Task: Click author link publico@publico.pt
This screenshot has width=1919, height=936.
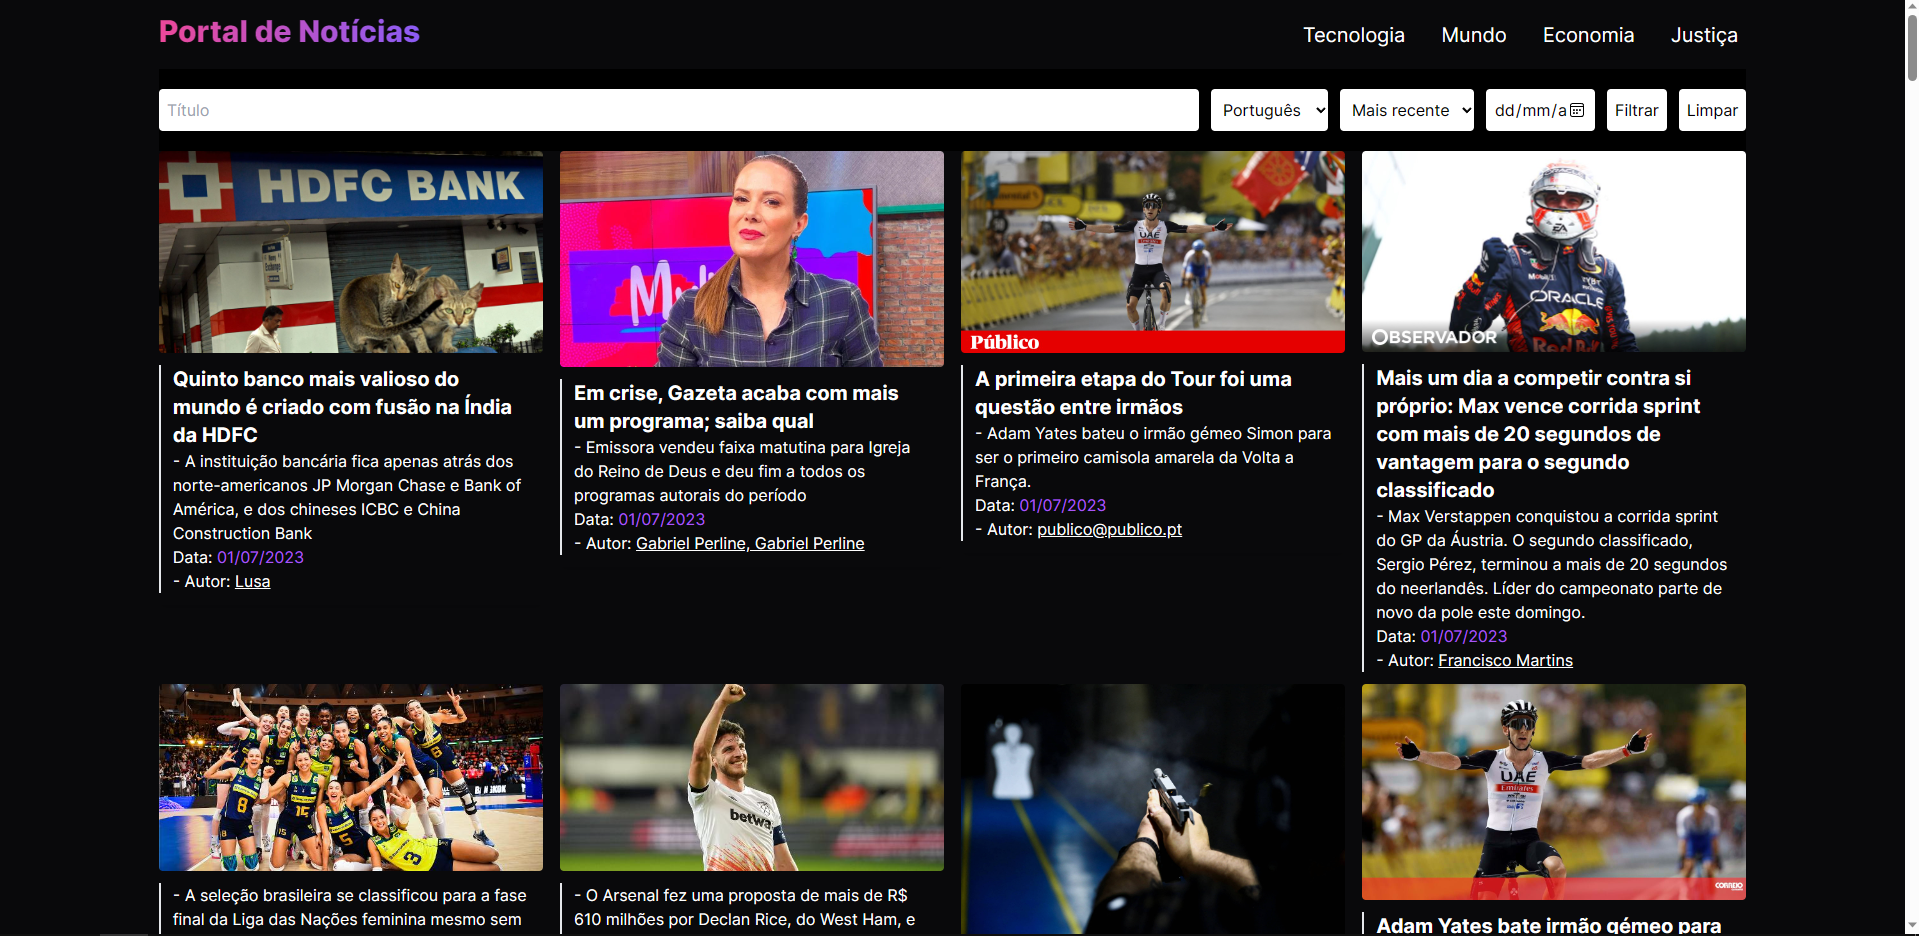Action: [1109, 529]
